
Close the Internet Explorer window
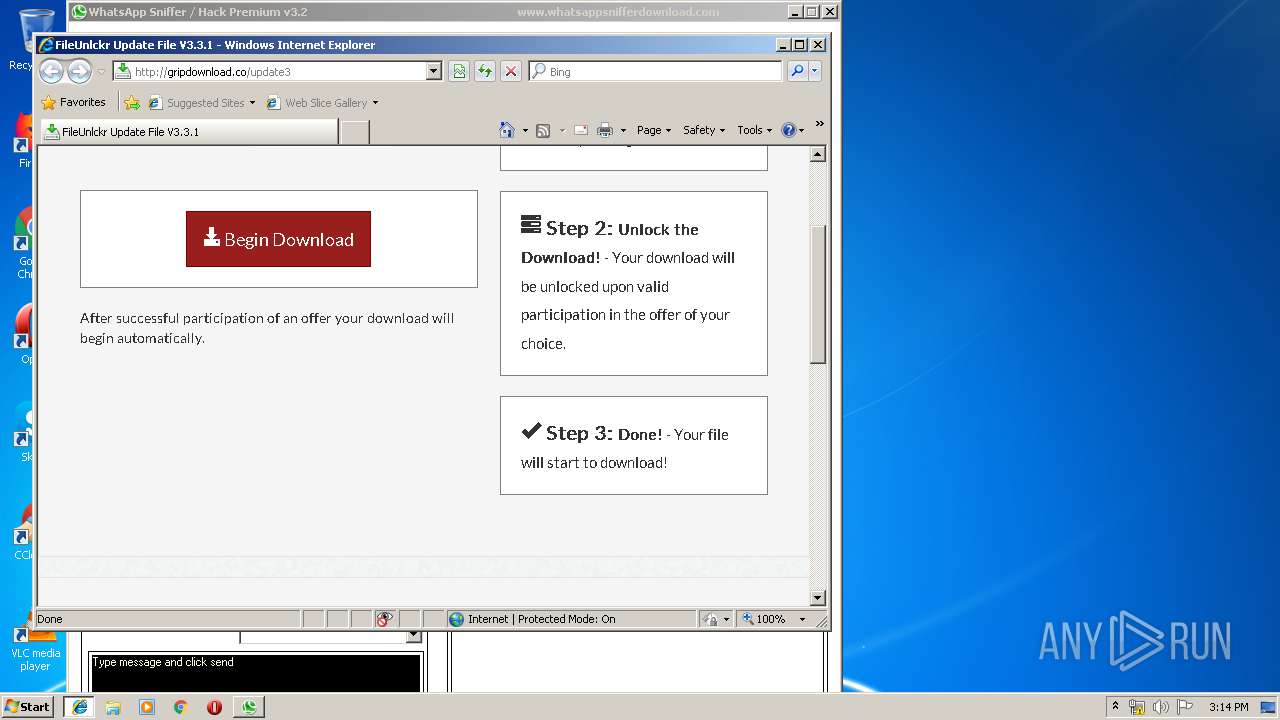coord(818,45)
